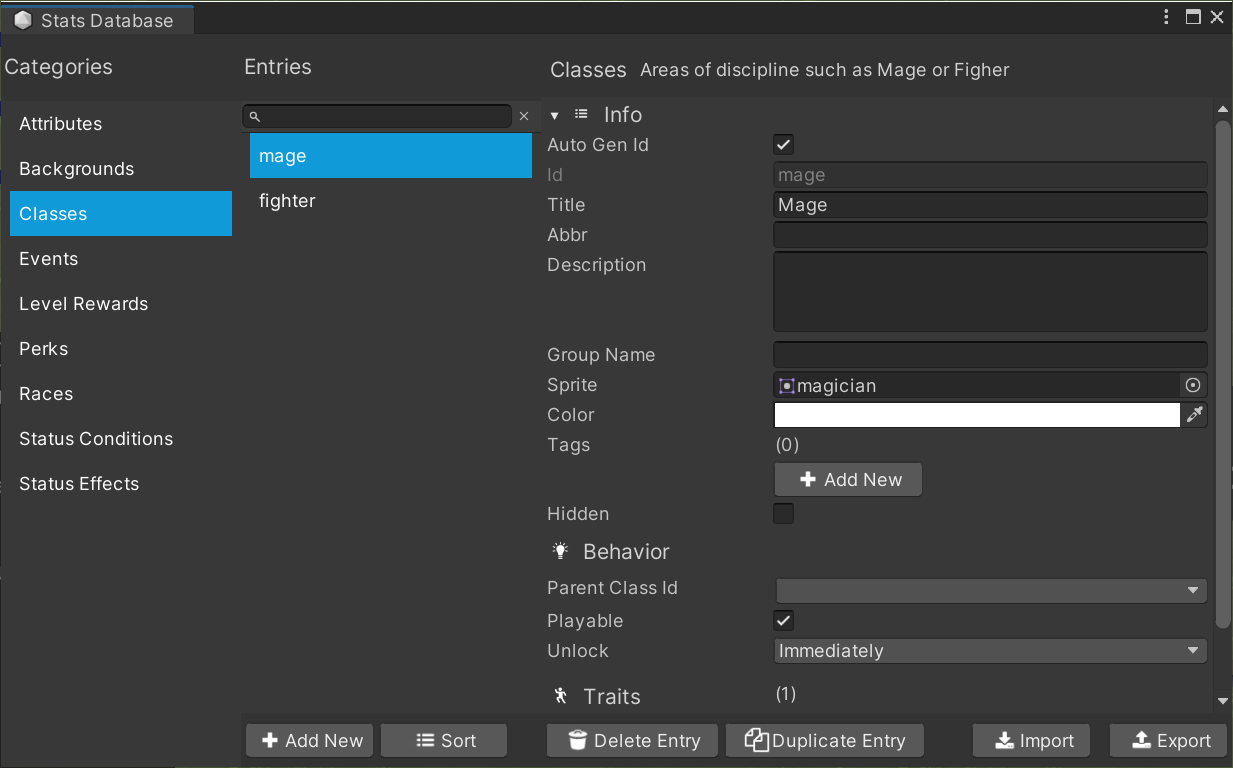1233x768 pixels.
Task: Click the Delete Entry trash button
Action: [x=634, y=741]
